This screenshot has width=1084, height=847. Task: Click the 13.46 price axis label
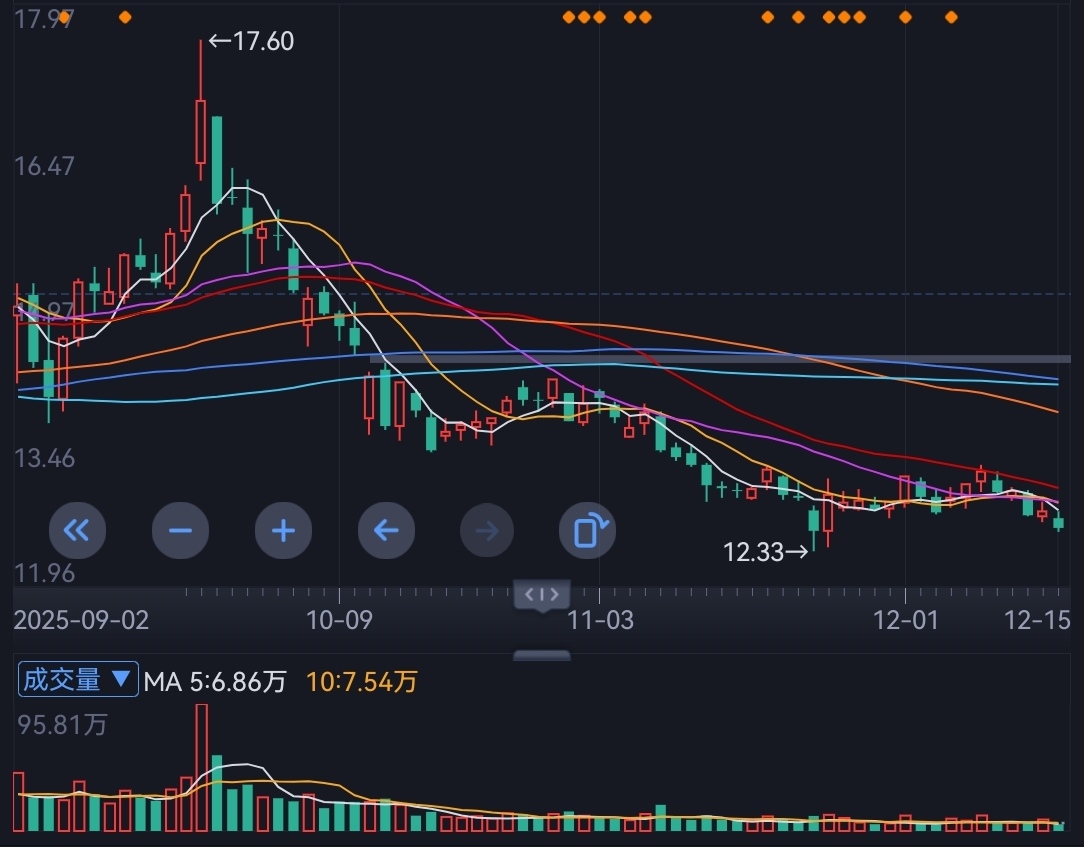[44, 458]
